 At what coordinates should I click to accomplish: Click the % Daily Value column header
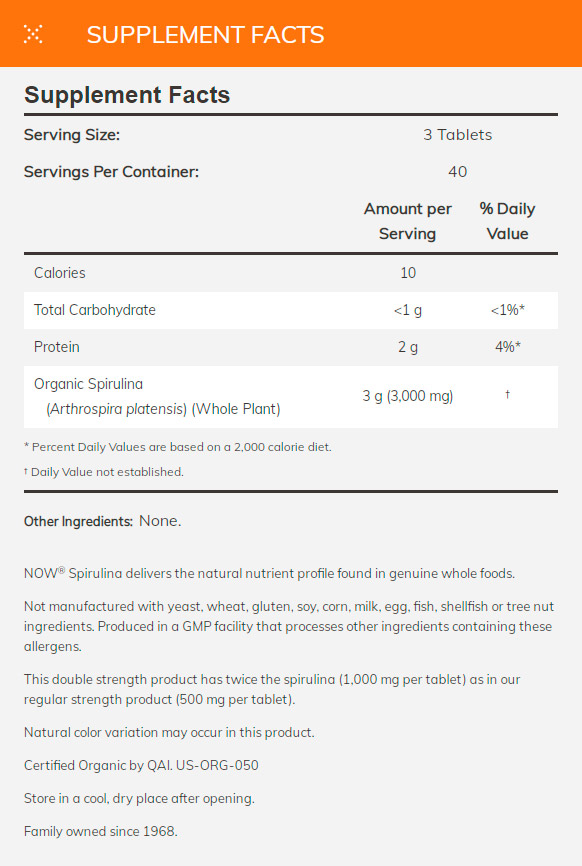[507, 221]
